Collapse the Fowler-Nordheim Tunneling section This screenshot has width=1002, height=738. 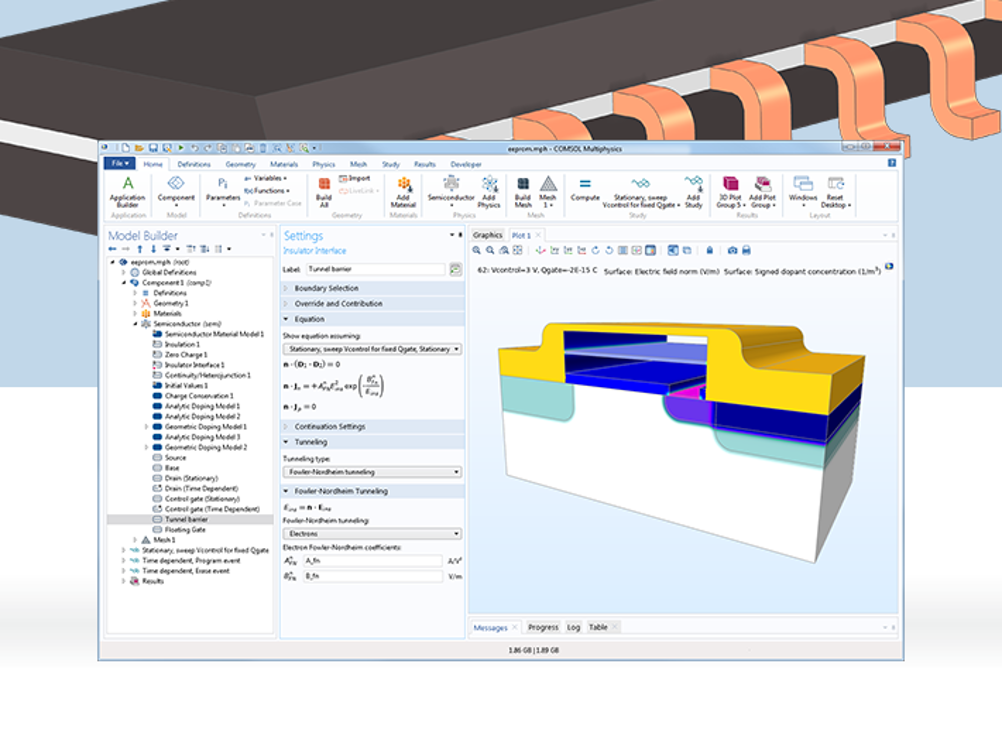[x=373, y=491]
